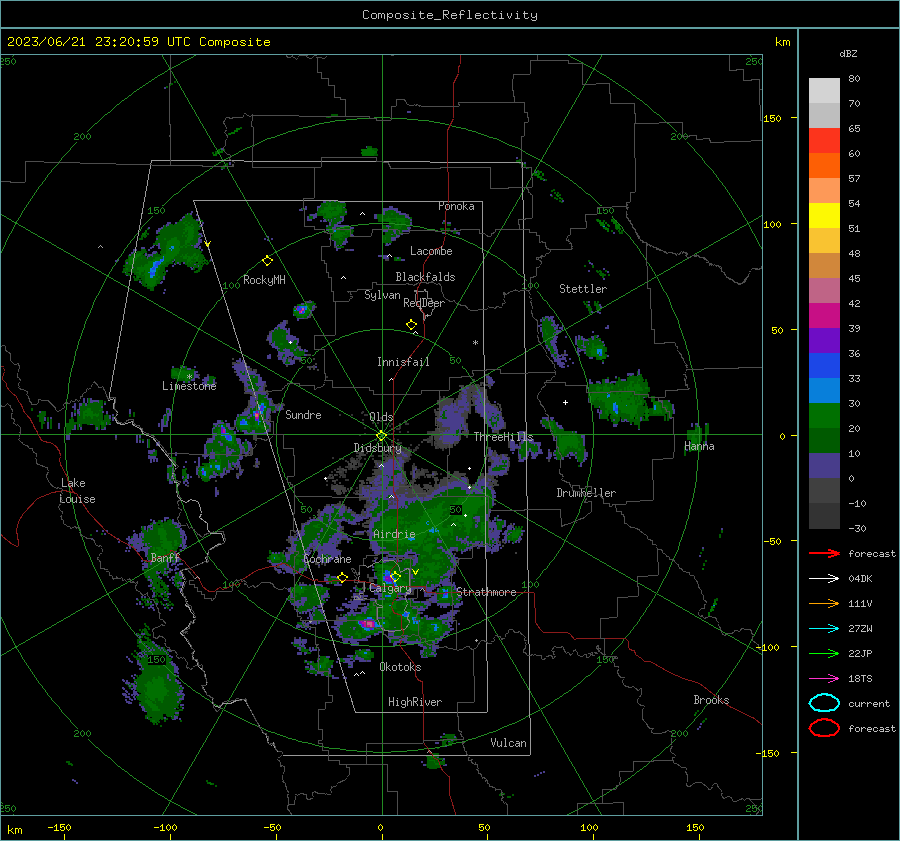This screenshot has width=900, height=841.
Task: Click the Lake Louise label
Action: [x=77, y=491]
